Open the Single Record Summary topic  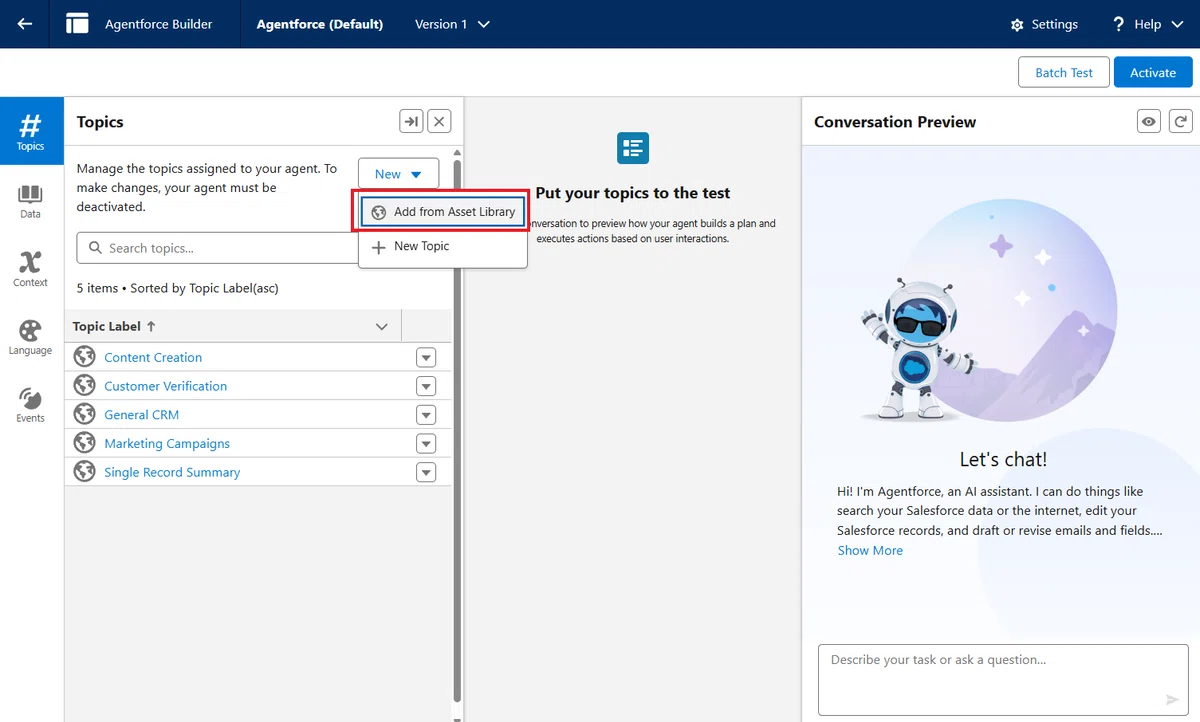pyautogui.click(x=172, y=472)
